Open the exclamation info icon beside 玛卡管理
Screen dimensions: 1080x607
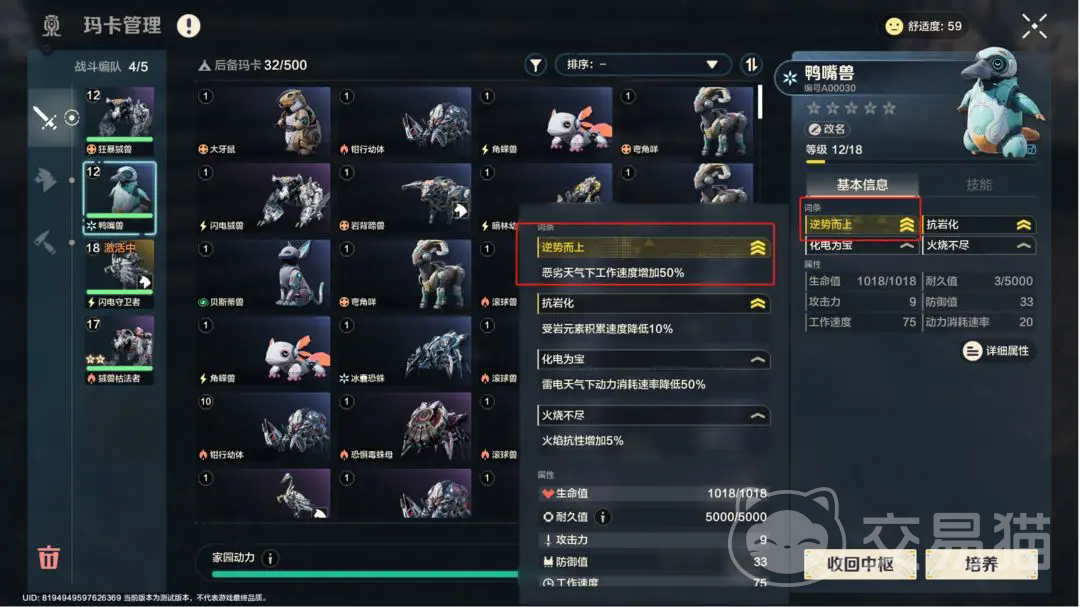[188, 25]
